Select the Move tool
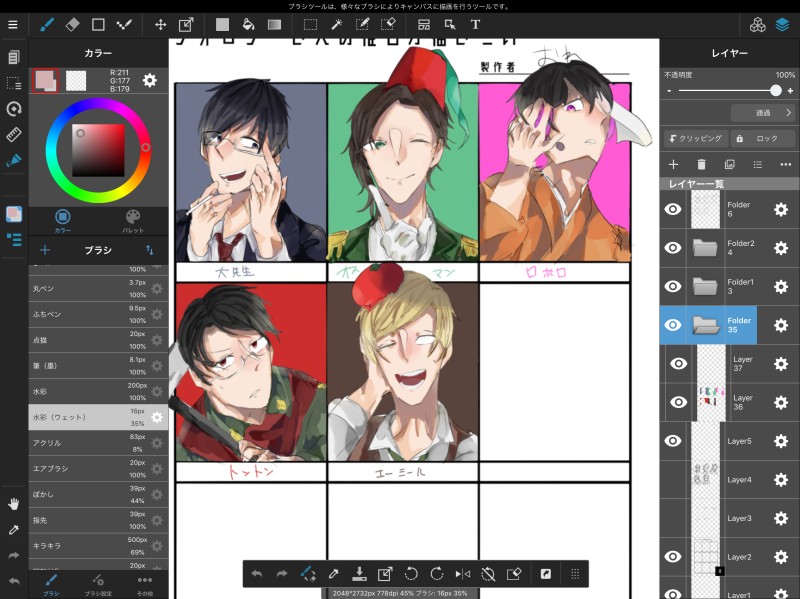Image resolution: width=800 pixels, height=599 pixels. click(x=161, y=24)
